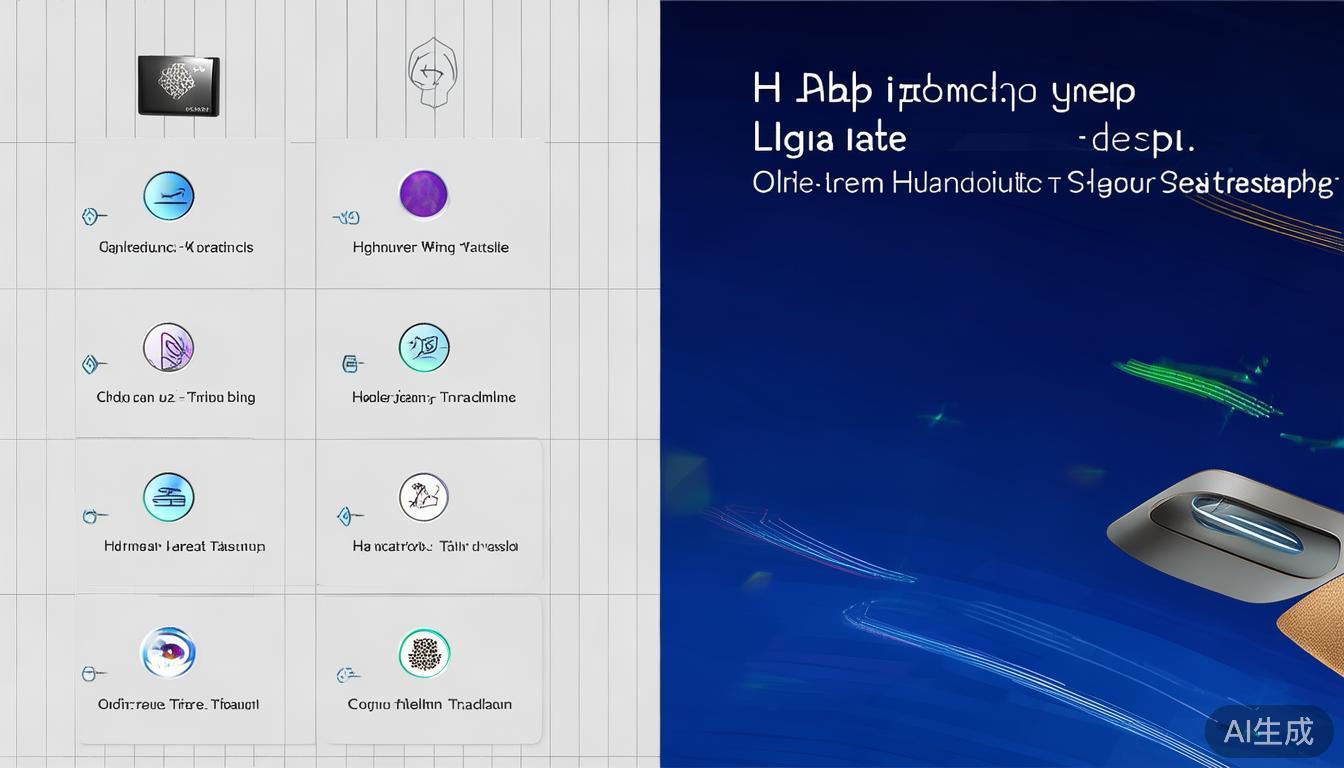Select the purple round icon above Hghnuver Wing

423,194
